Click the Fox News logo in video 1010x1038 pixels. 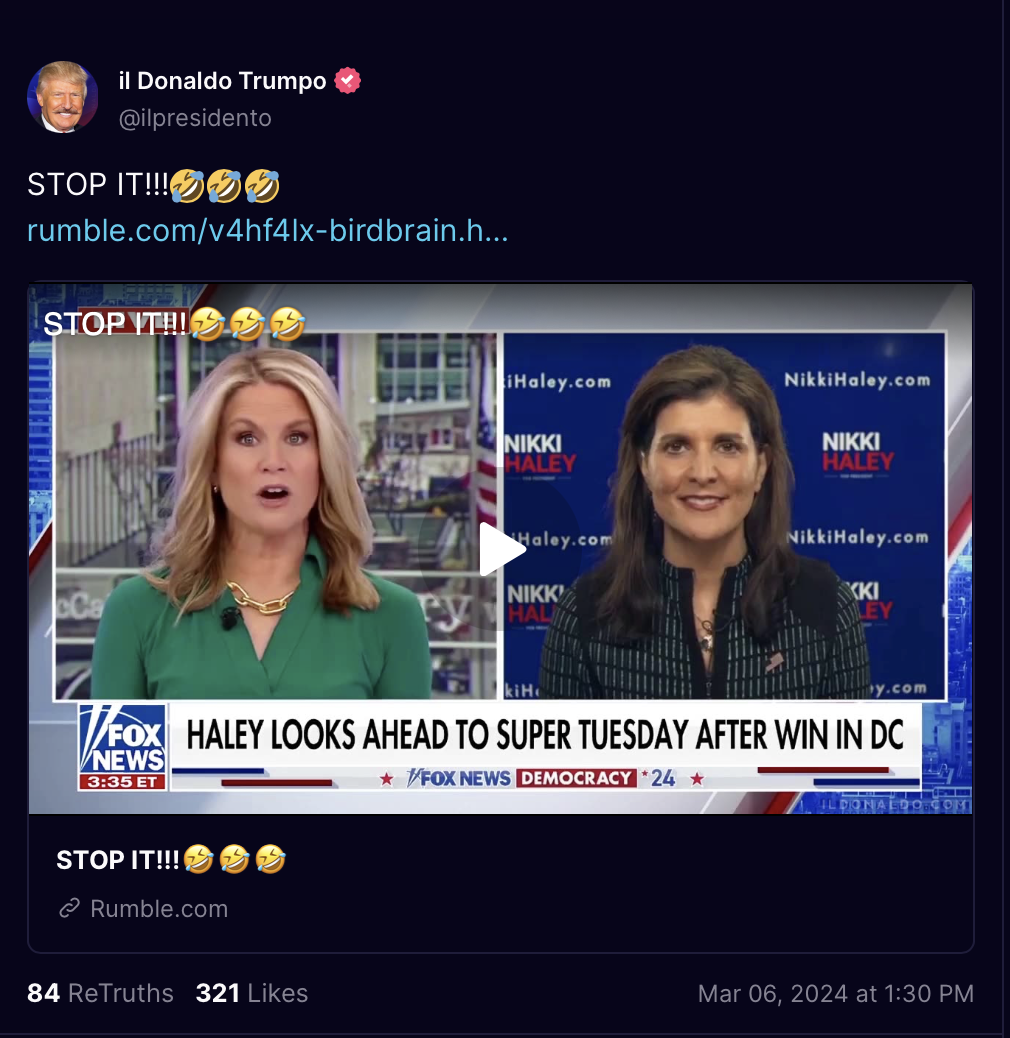click(x=122, y=747)
